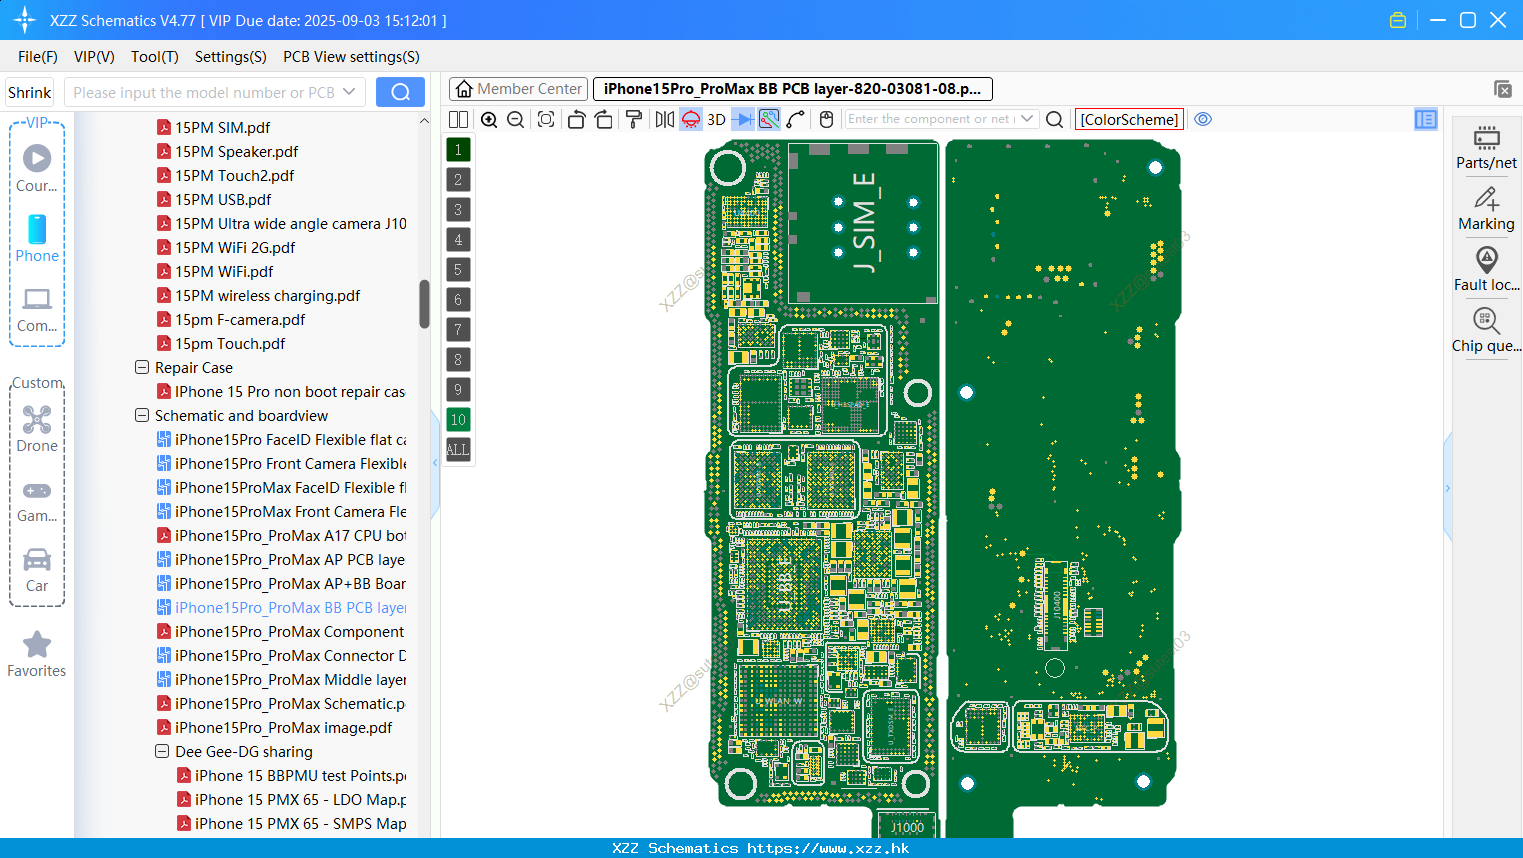Open the Fault location tool
The width and height of the screenshot is (1523, 858).
(1486, 270)
